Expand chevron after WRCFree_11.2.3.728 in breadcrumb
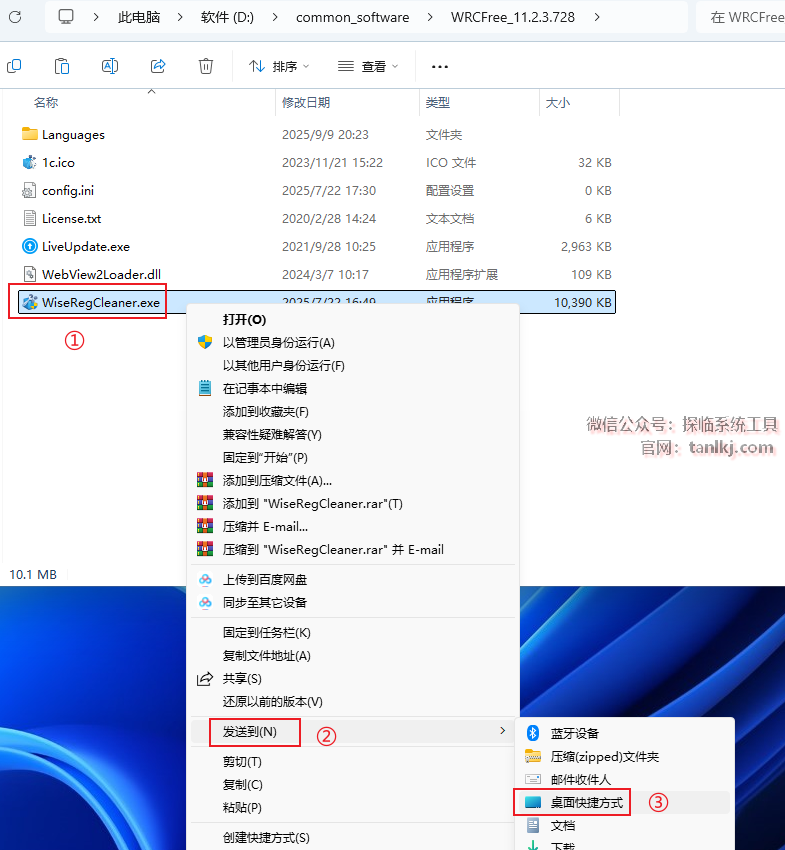This screenshot has width=785, height=850. [597, 17]
